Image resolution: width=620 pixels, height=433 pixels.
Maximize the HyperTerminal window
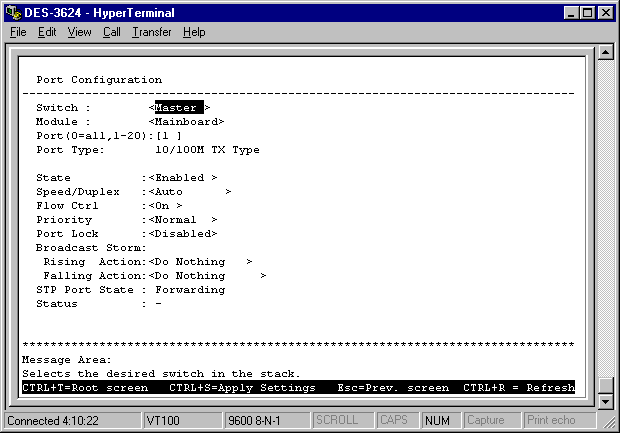(587, 12)
